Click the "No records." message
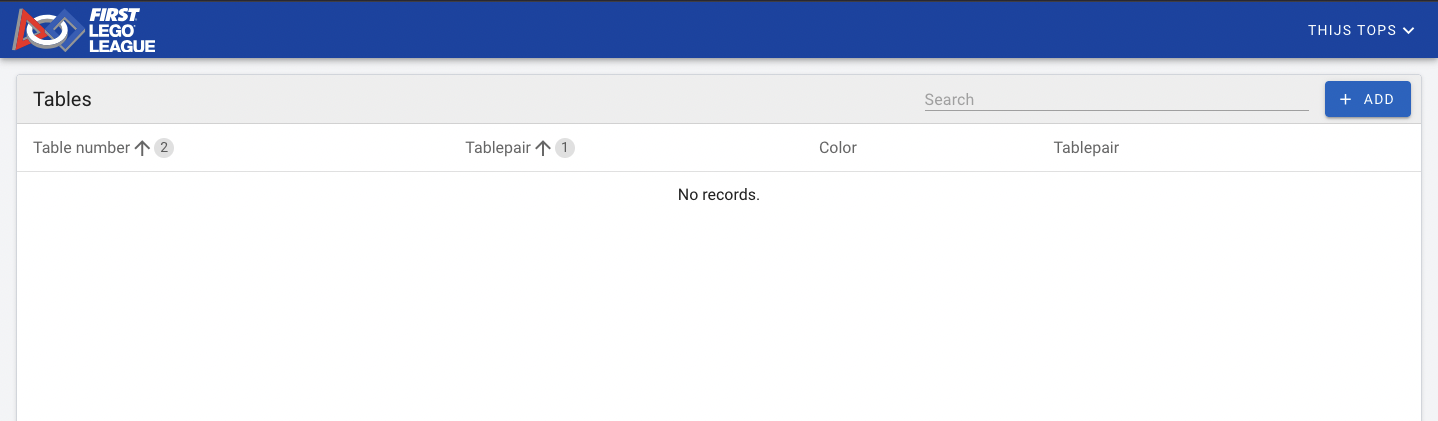Image resolution: width=1438 pixels, height=421 pixels. [718, 195]
